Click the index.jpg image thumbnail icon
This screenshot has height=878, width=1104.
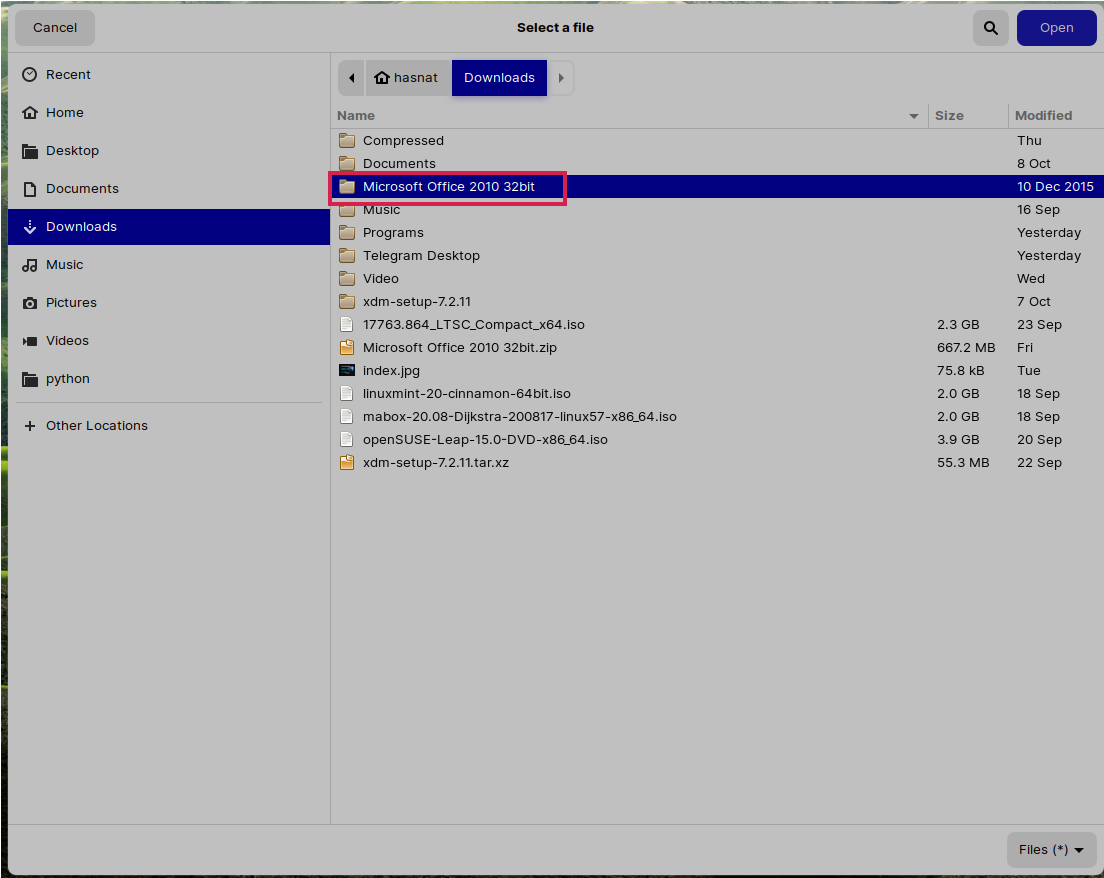coord(347,371)
